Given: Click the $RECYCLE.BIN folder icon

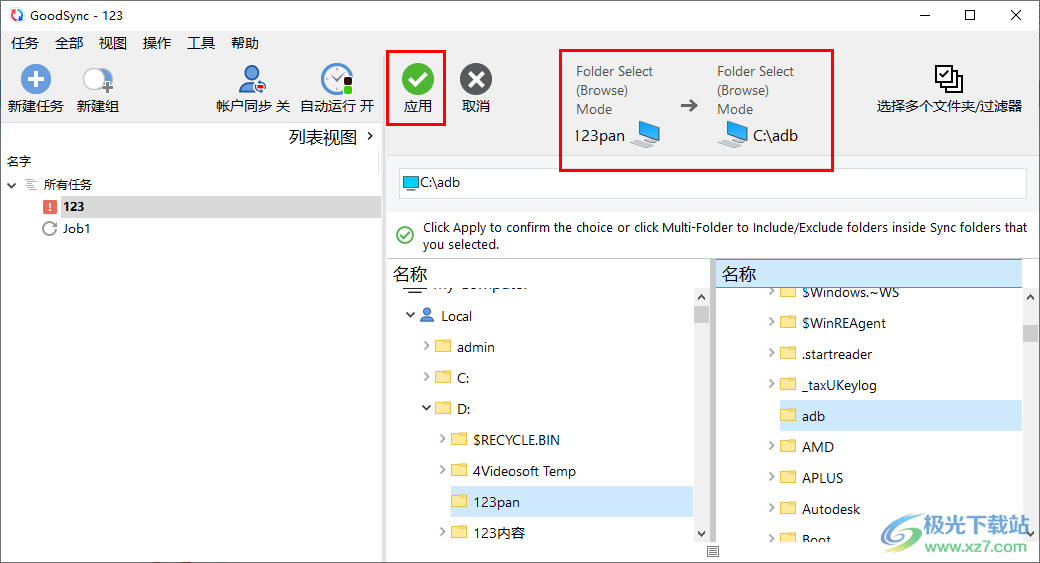Looking at the screenshot, I should point(459,439).
